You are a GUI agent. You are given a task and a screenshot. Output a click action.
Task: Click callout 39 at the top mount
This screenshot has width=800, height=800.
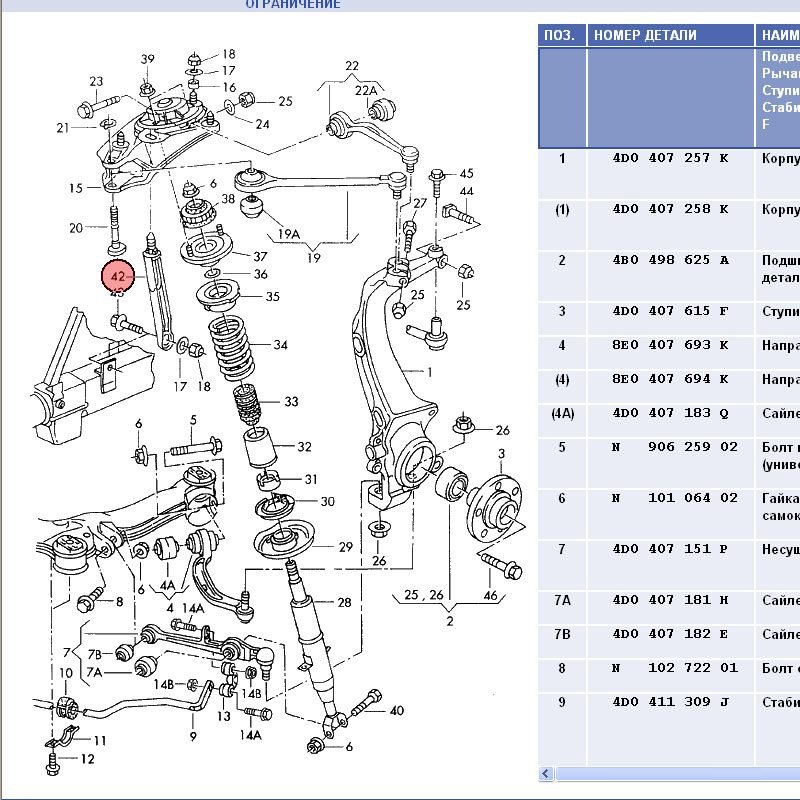click(x=147, y=60)
